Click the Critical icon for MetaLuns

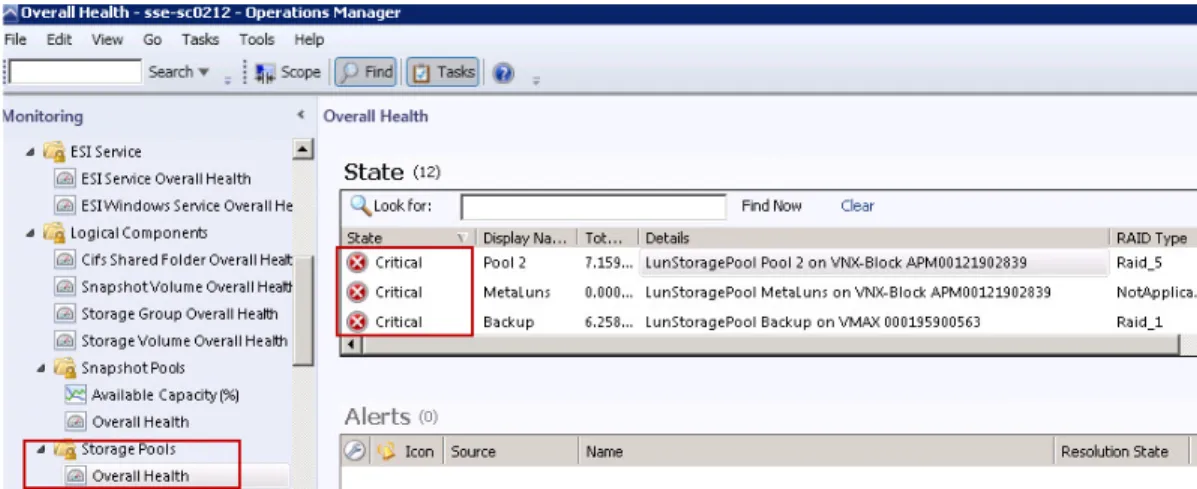[x=357, y=292]
